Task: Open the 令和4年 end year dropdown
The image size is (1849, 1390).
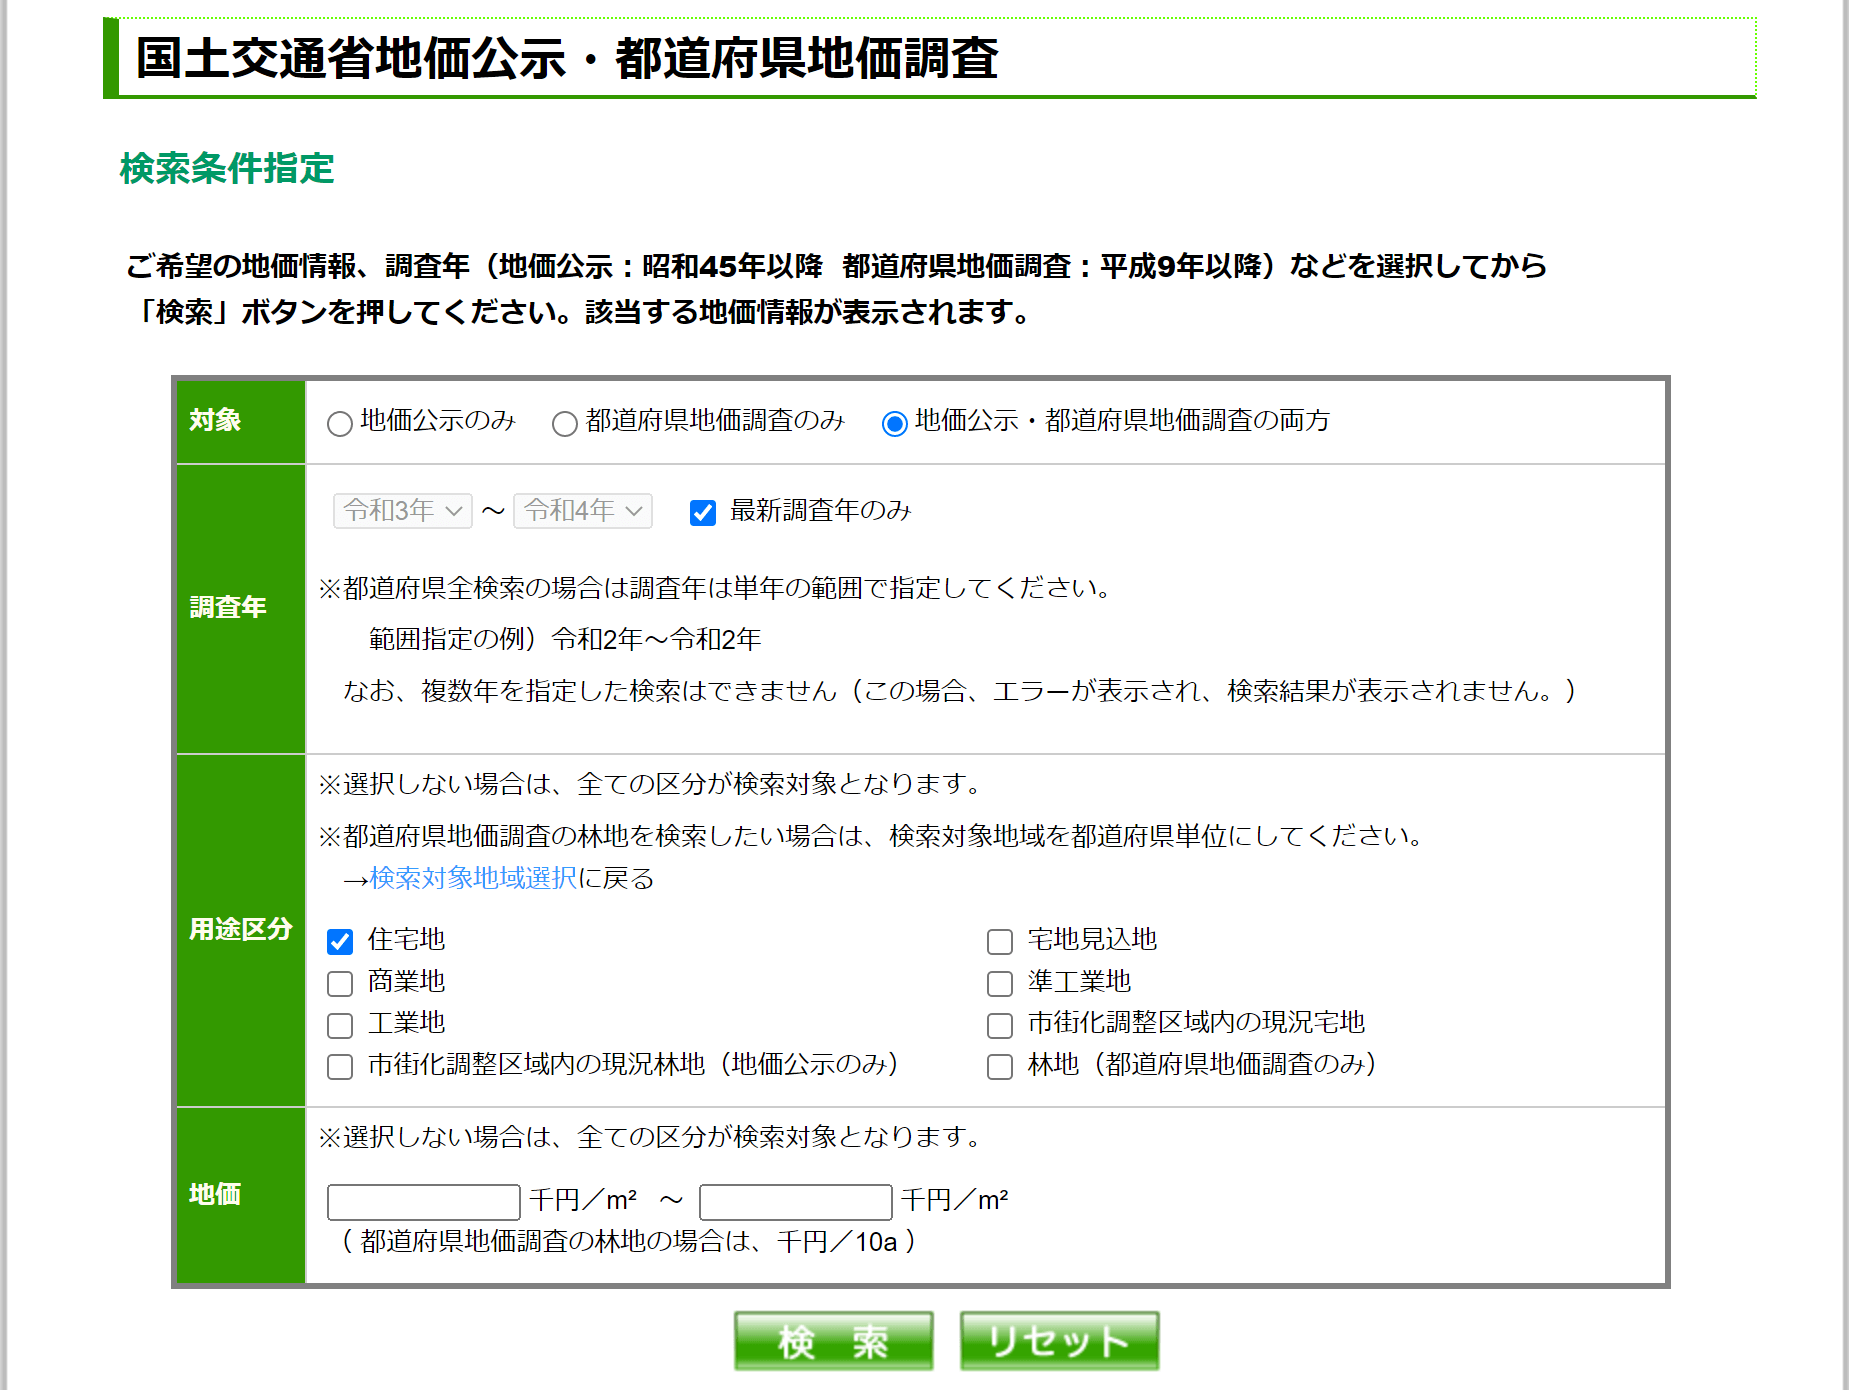Action: point(583,511)
